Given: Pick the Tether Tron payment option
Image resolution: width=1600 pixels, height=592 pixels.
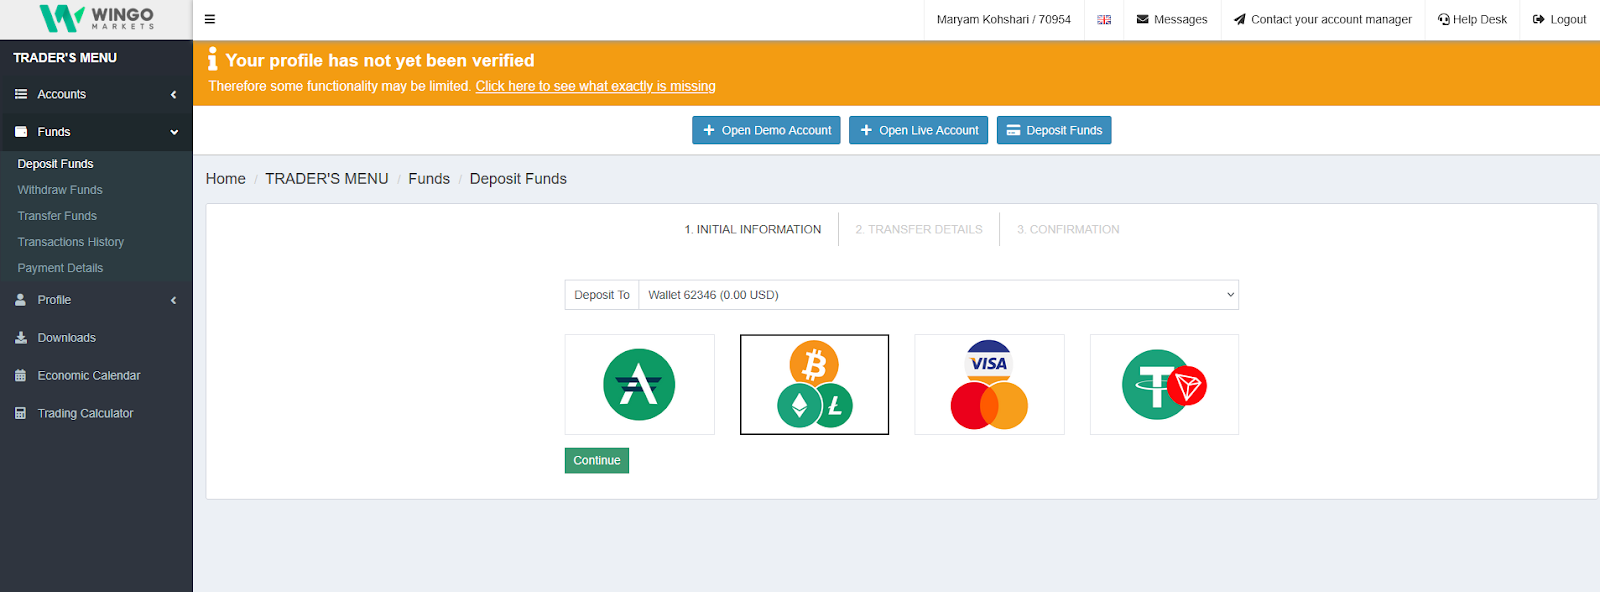Looking at the screenshot, I should (1164, 385).
